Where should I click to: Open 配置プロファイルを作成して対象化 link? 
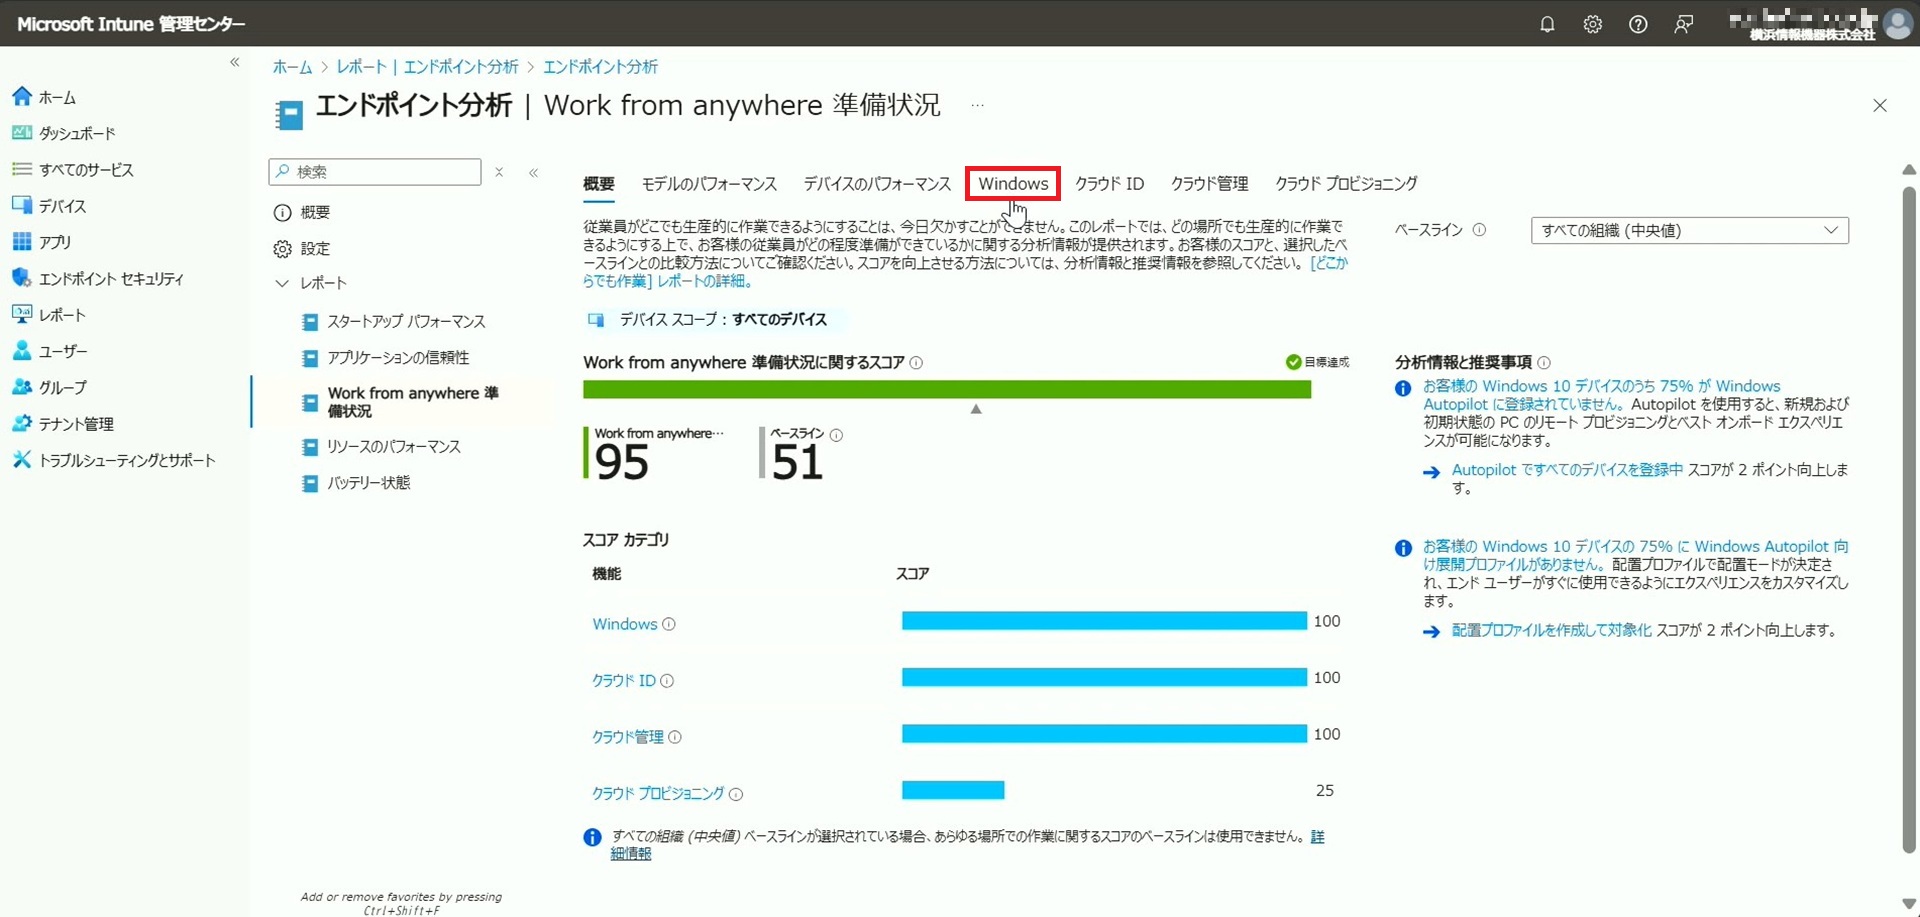1551,630
